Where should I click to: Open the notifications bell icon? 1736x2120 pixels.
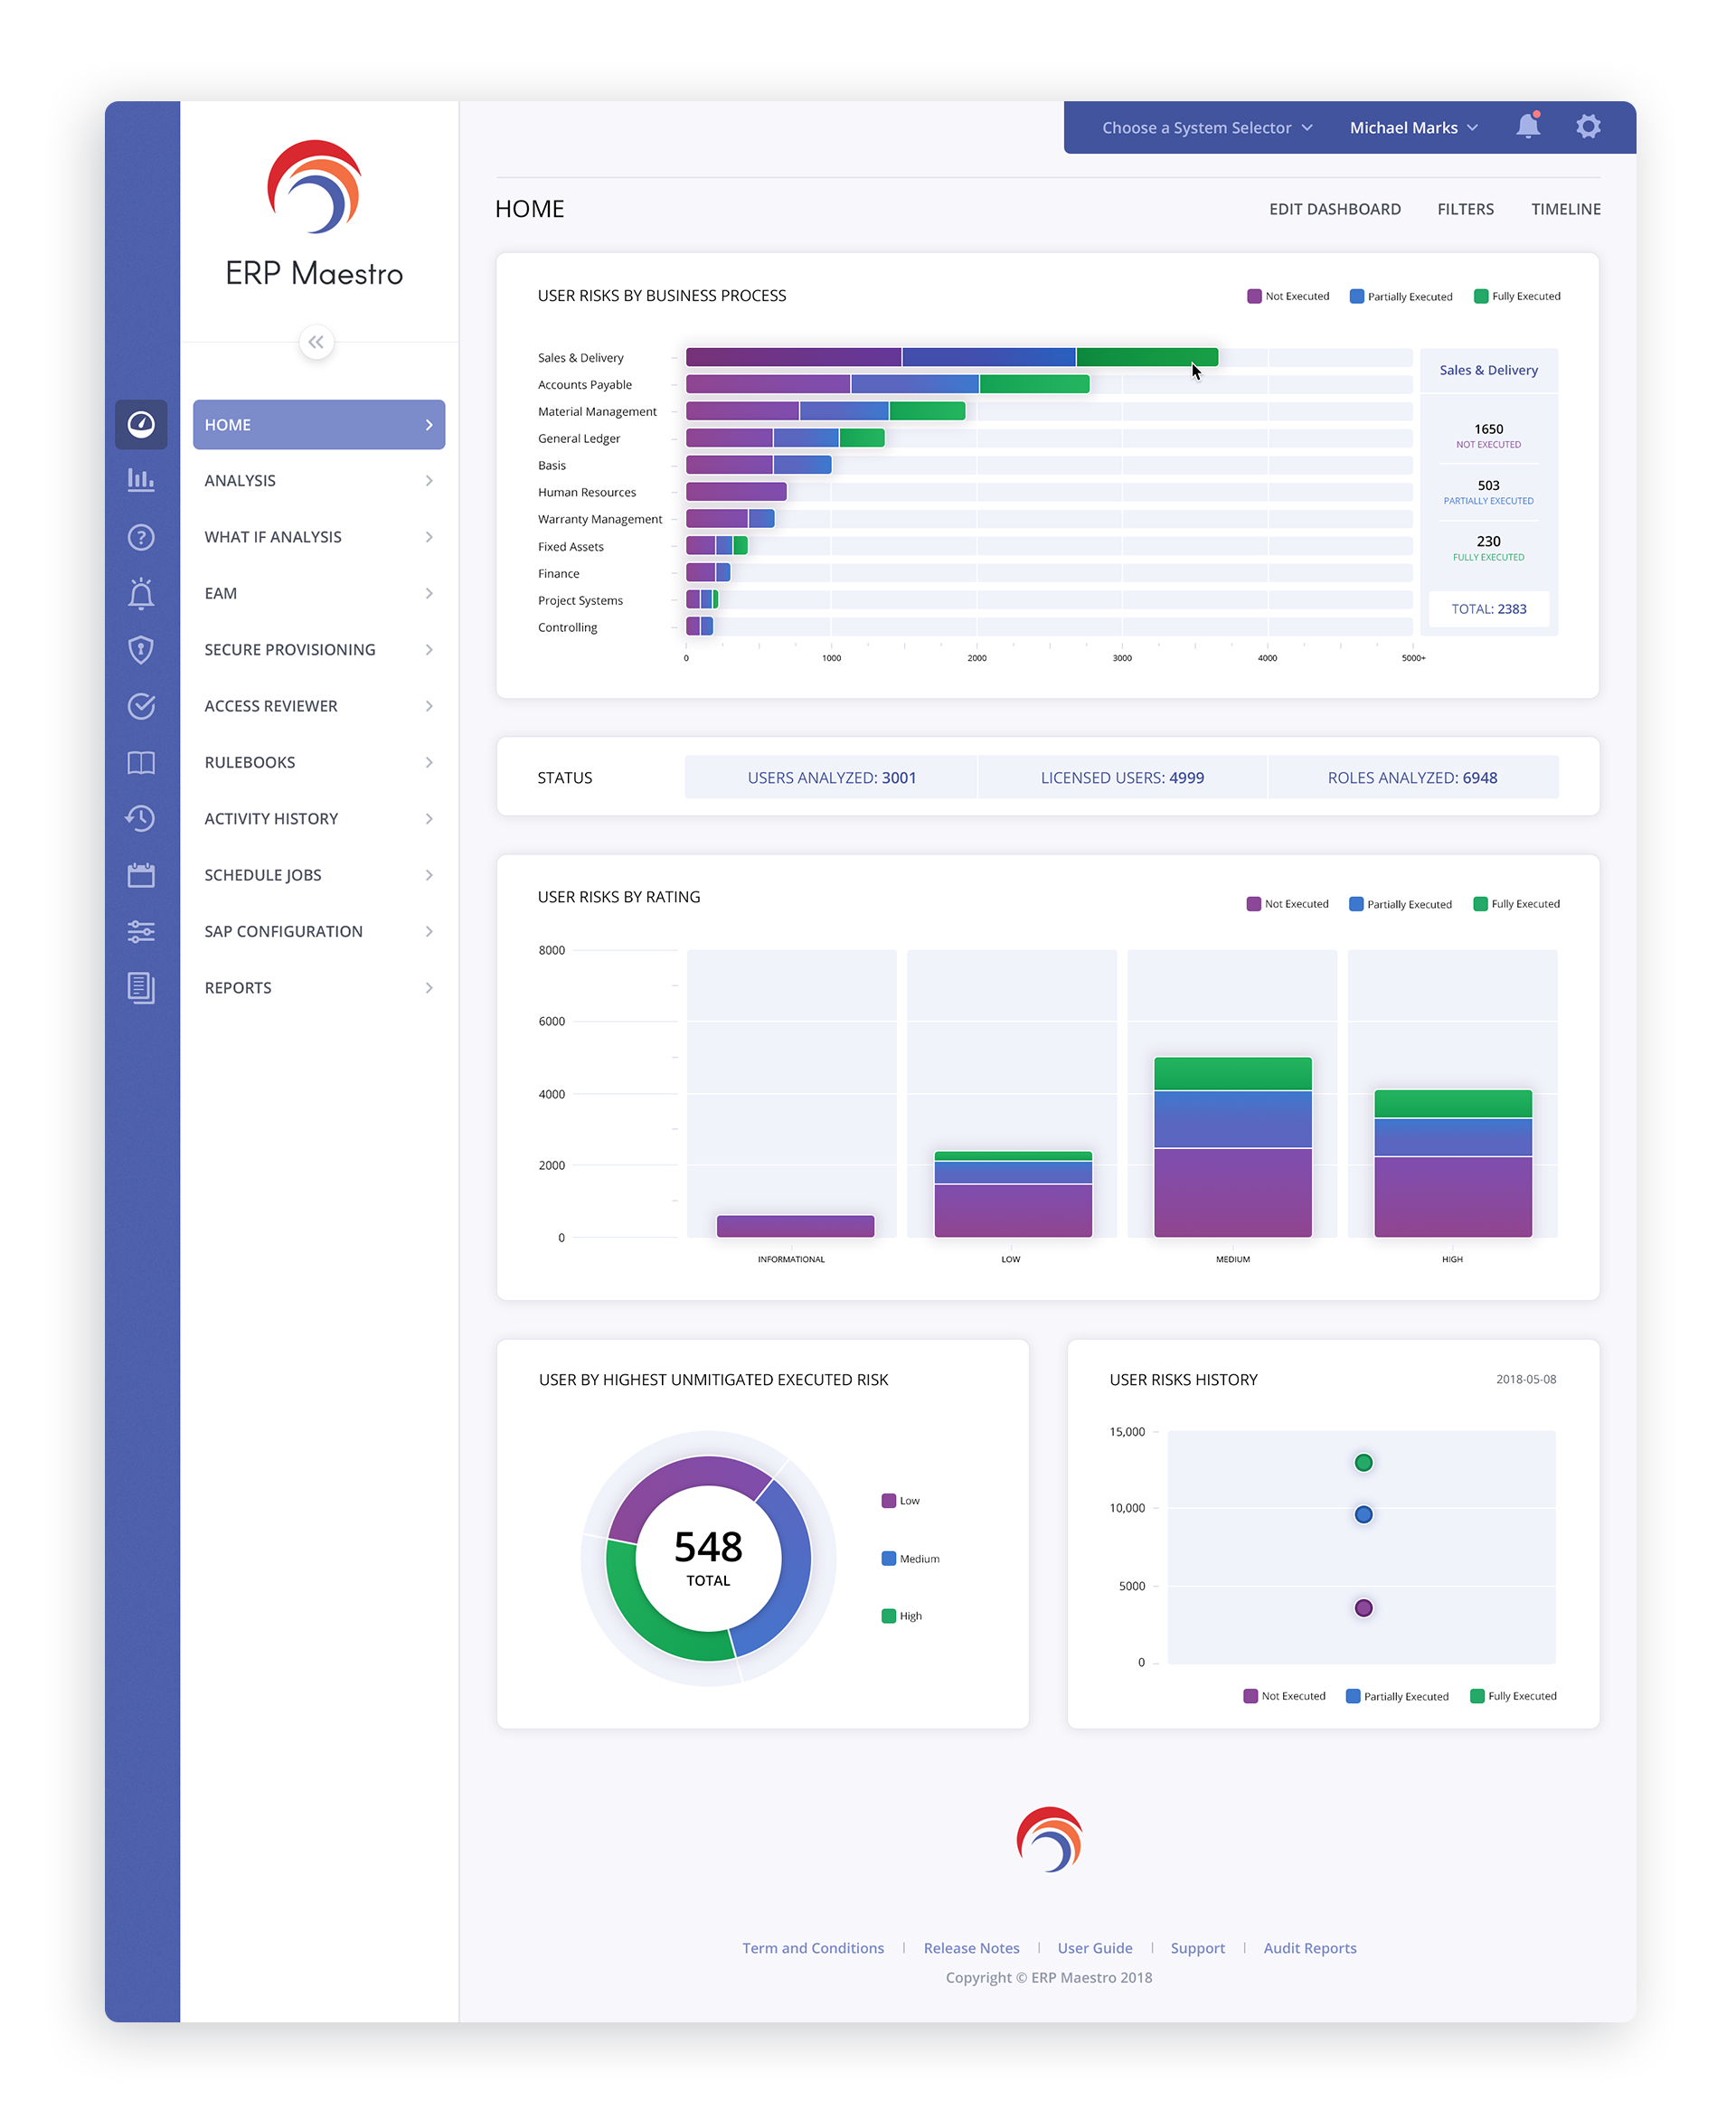[x=1527, y=126]
